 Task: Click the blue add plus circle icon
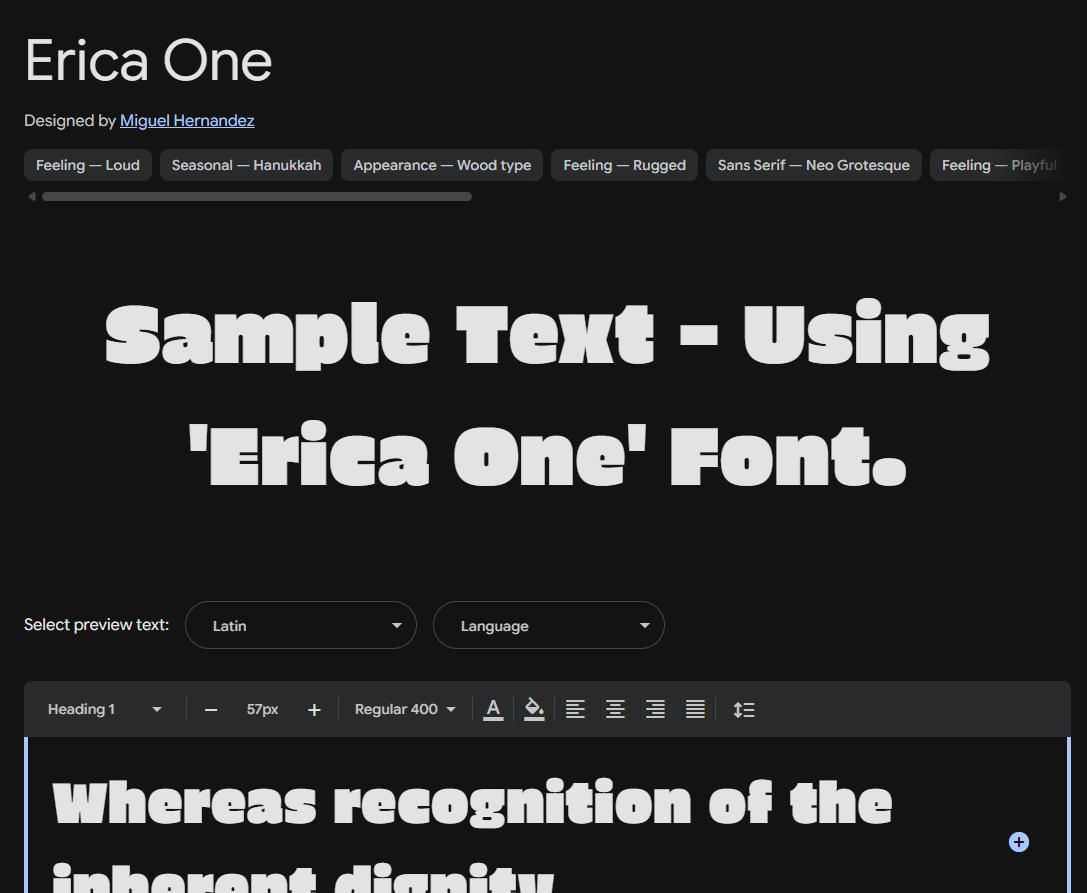click(1018, 842)
